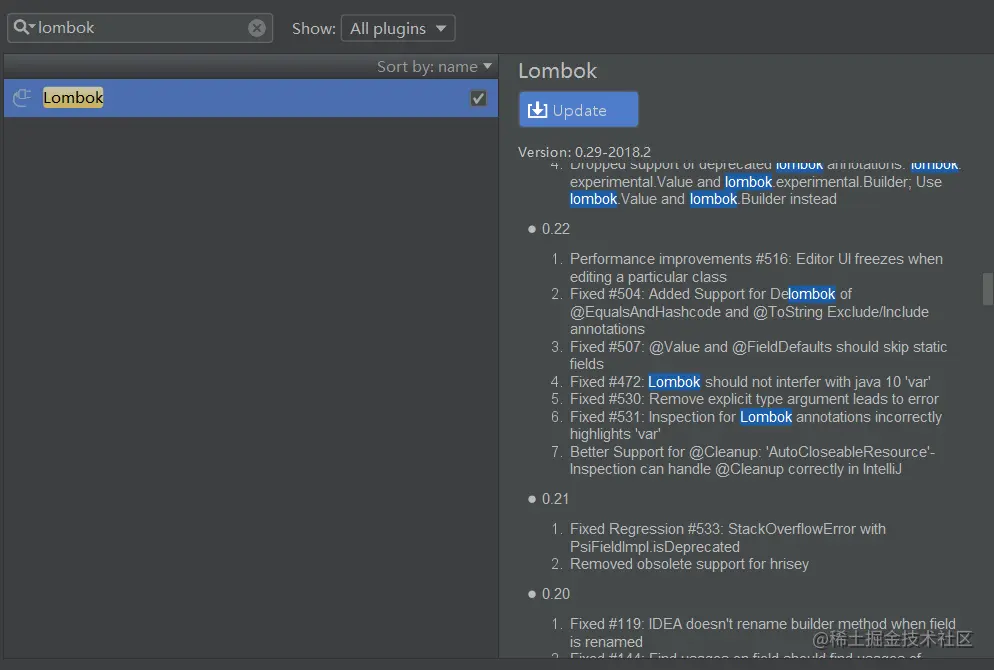Click the 'Show:' label

point(314,29)
